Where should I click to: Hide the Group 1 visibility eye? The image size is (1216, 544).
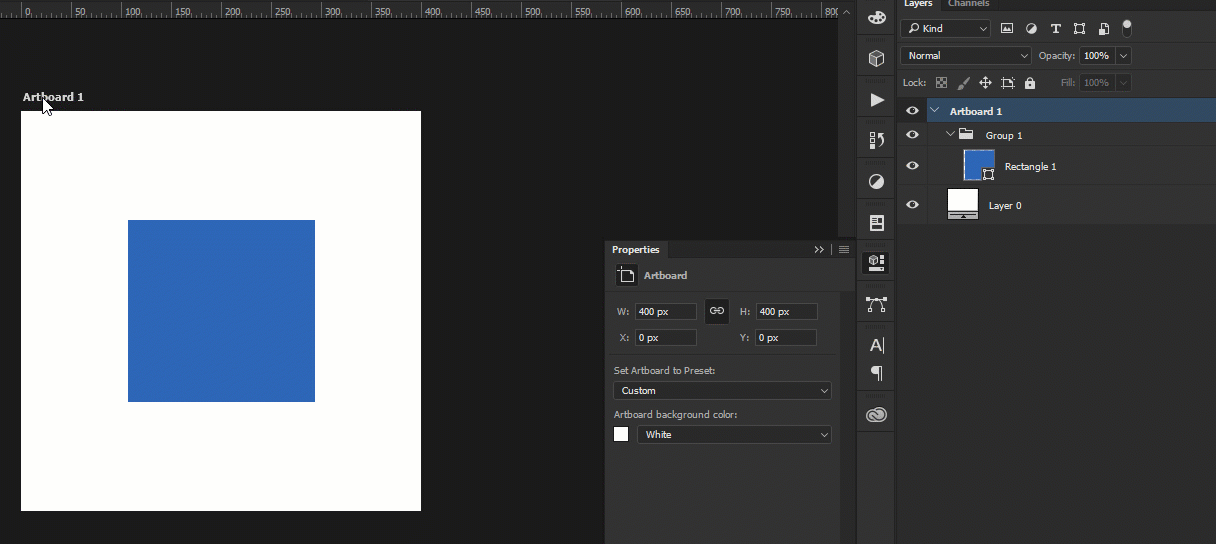pyautogui.click(x=912, y=135)
